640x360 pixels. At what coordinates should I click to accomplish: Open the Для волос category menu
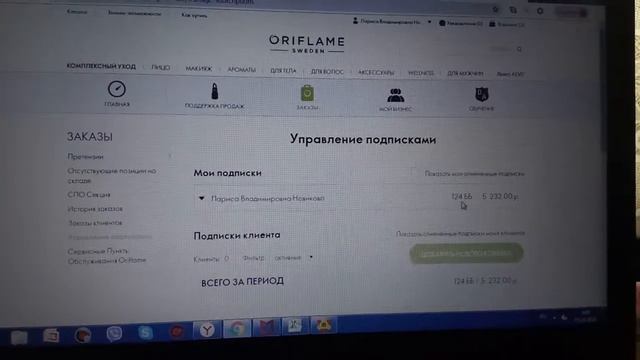point(327,71)
